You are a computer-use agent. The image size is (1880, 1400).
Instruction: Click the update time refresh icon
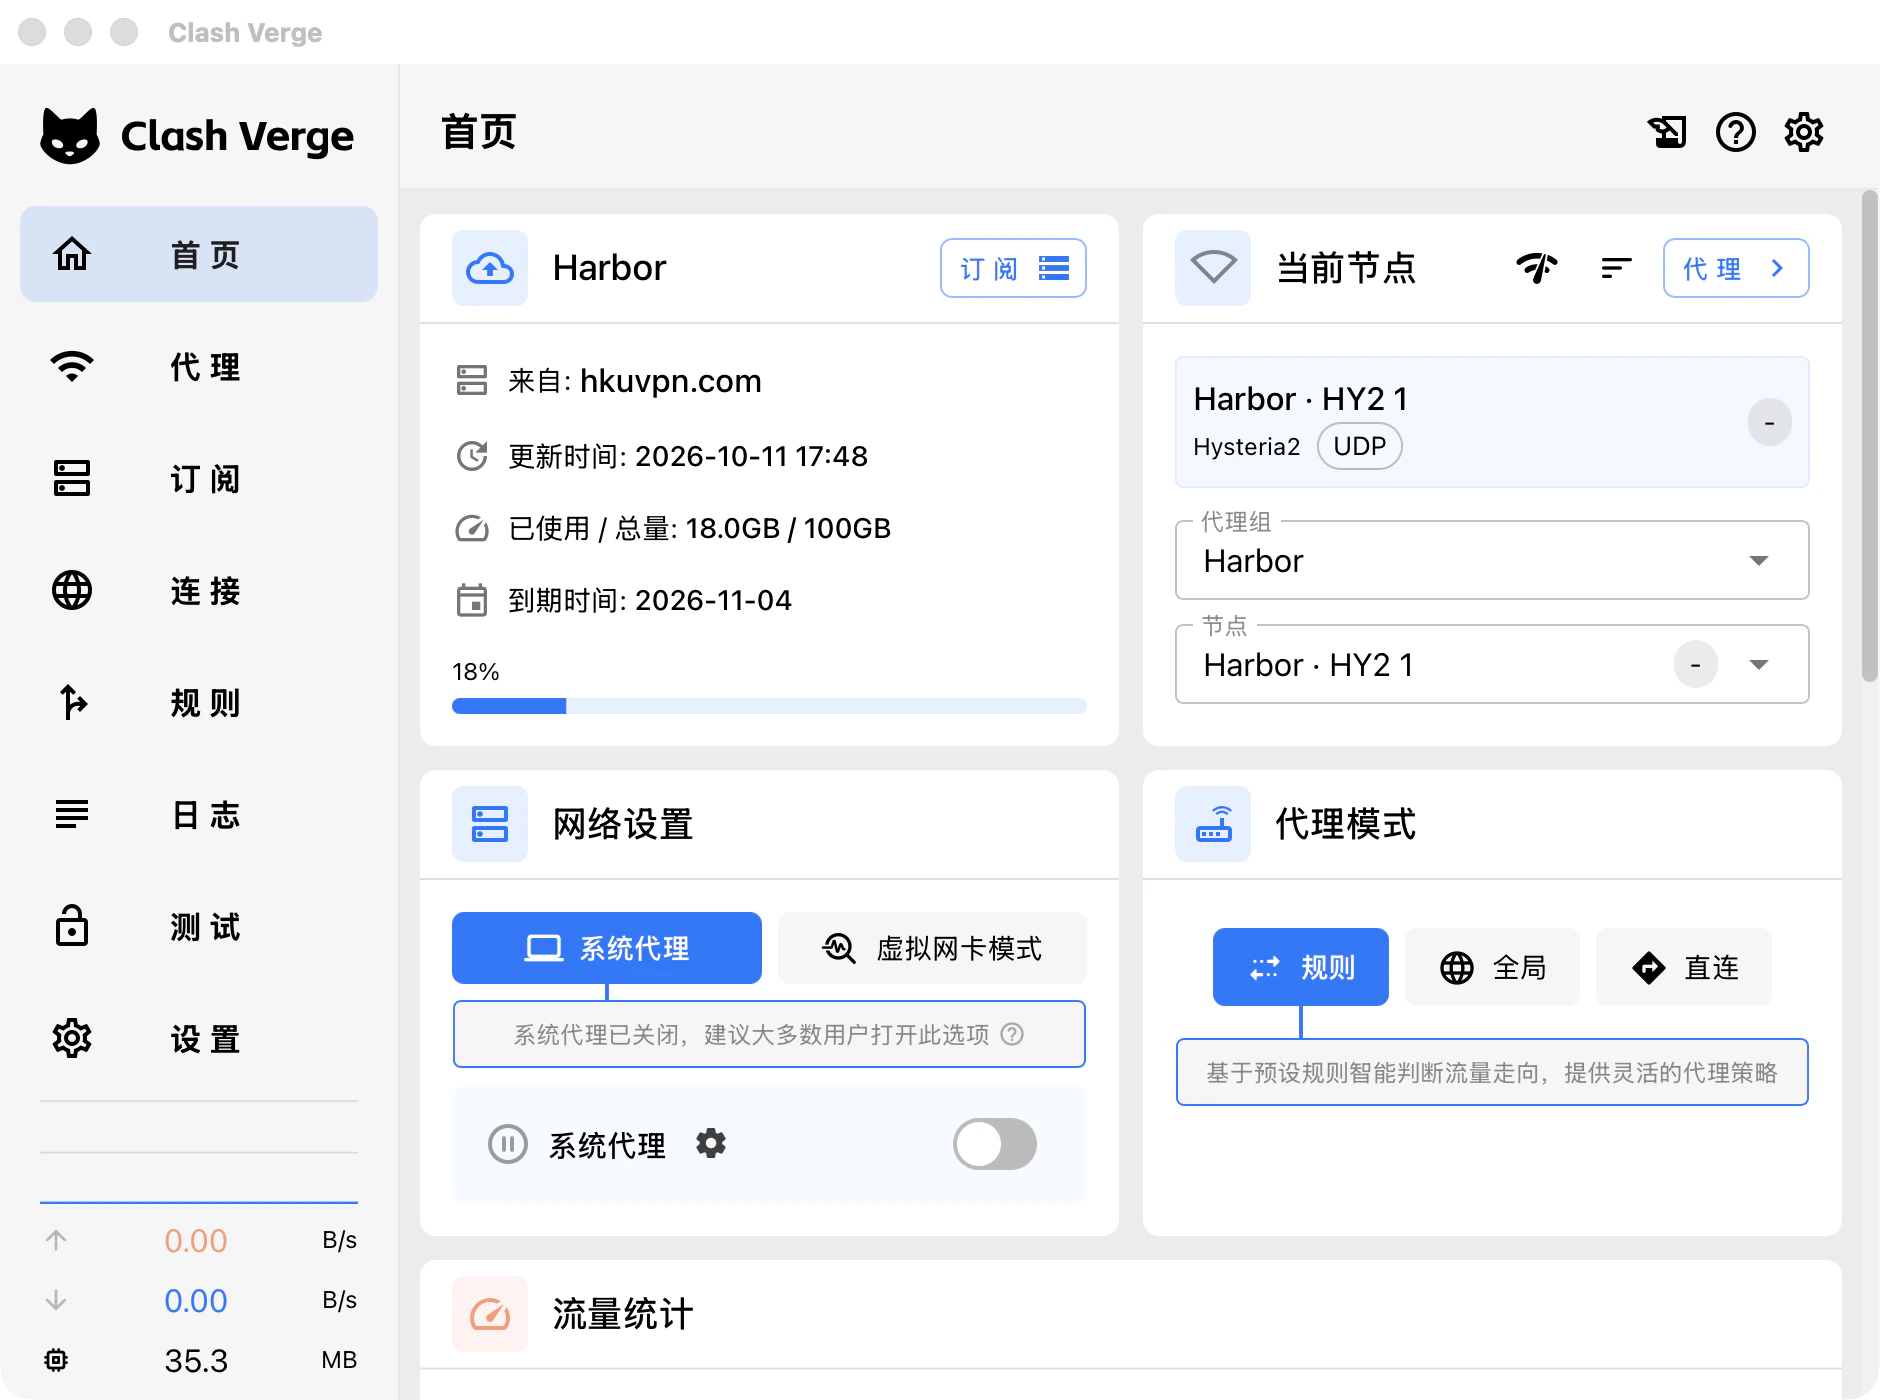[x=472, y=456]
